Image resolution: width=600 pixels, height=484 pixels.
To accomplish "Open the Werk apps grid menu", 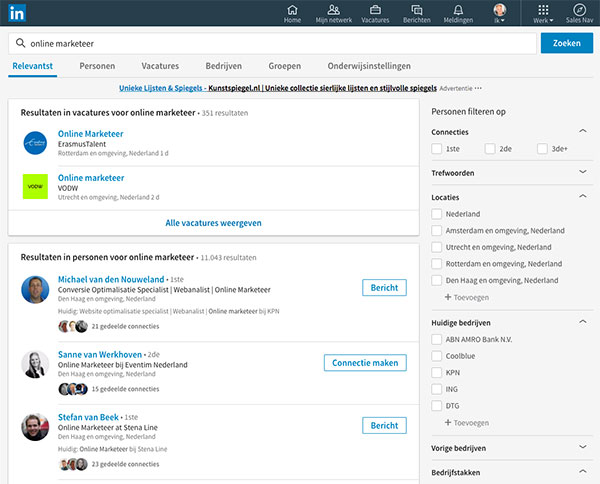I will [543, 14].
